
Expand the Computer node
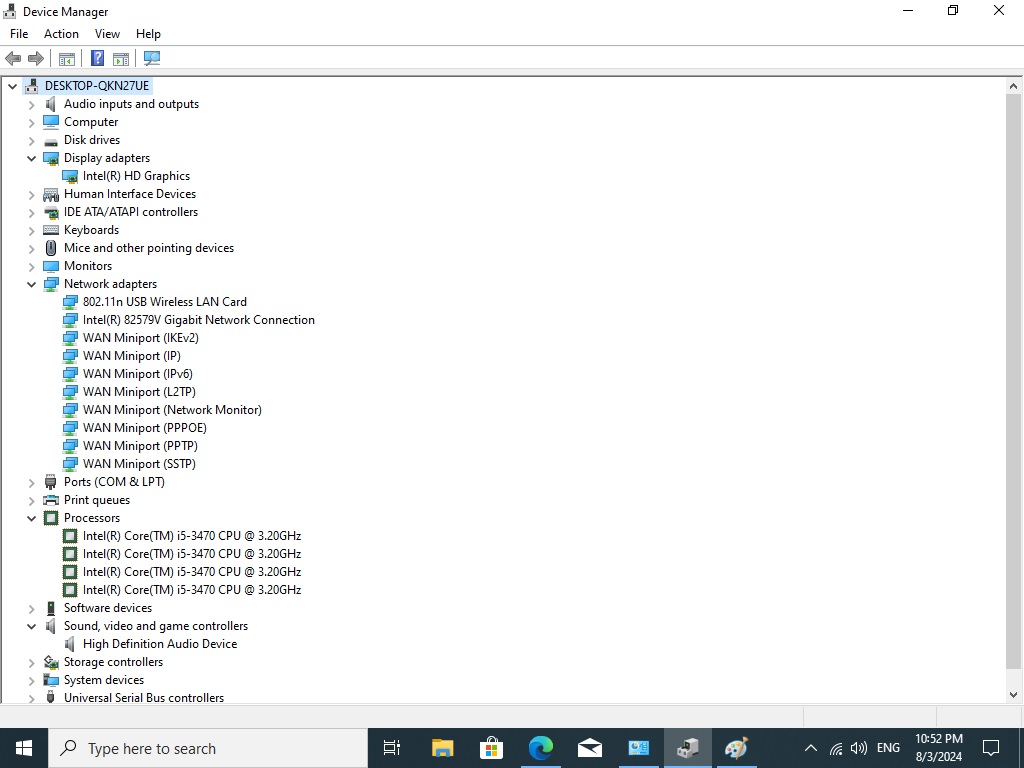pos(31,122)
